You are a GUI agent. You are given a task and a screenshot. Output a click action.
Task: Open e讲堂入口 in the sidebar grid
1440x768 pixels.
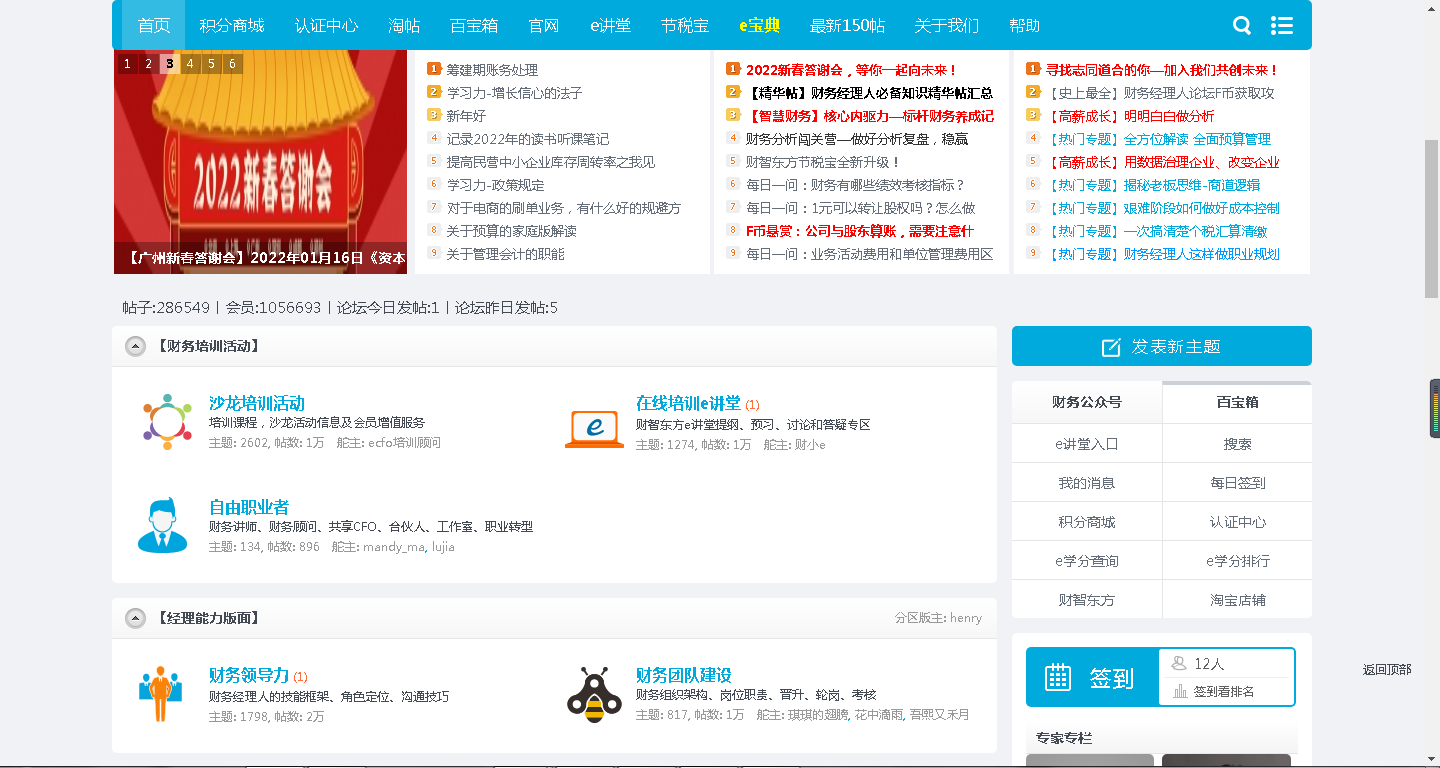[x=1087, y=443]
